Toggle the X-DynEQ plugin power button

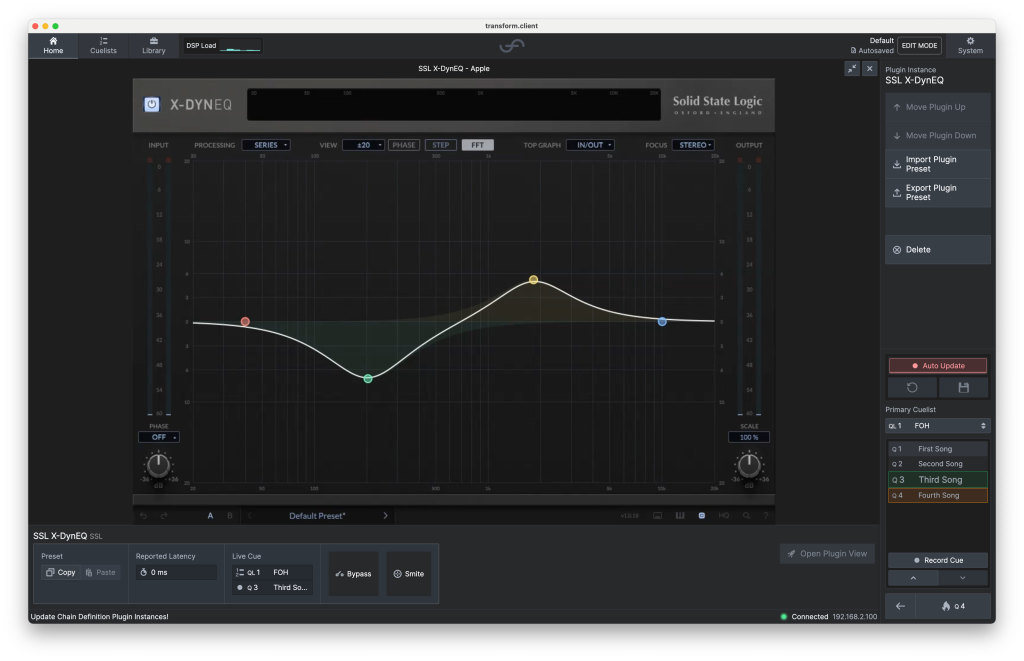click(x=152, y=105)
